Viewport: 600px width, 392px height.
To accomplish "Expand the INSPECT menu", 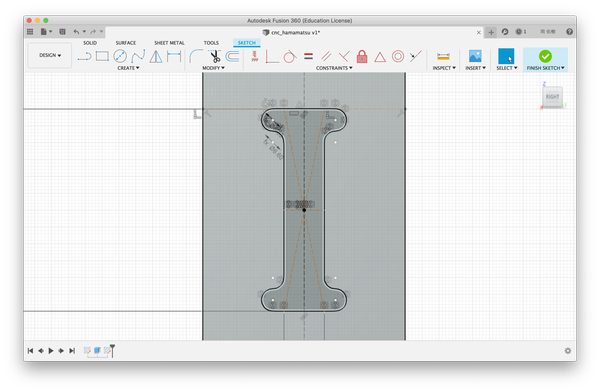I will point(444,68).
